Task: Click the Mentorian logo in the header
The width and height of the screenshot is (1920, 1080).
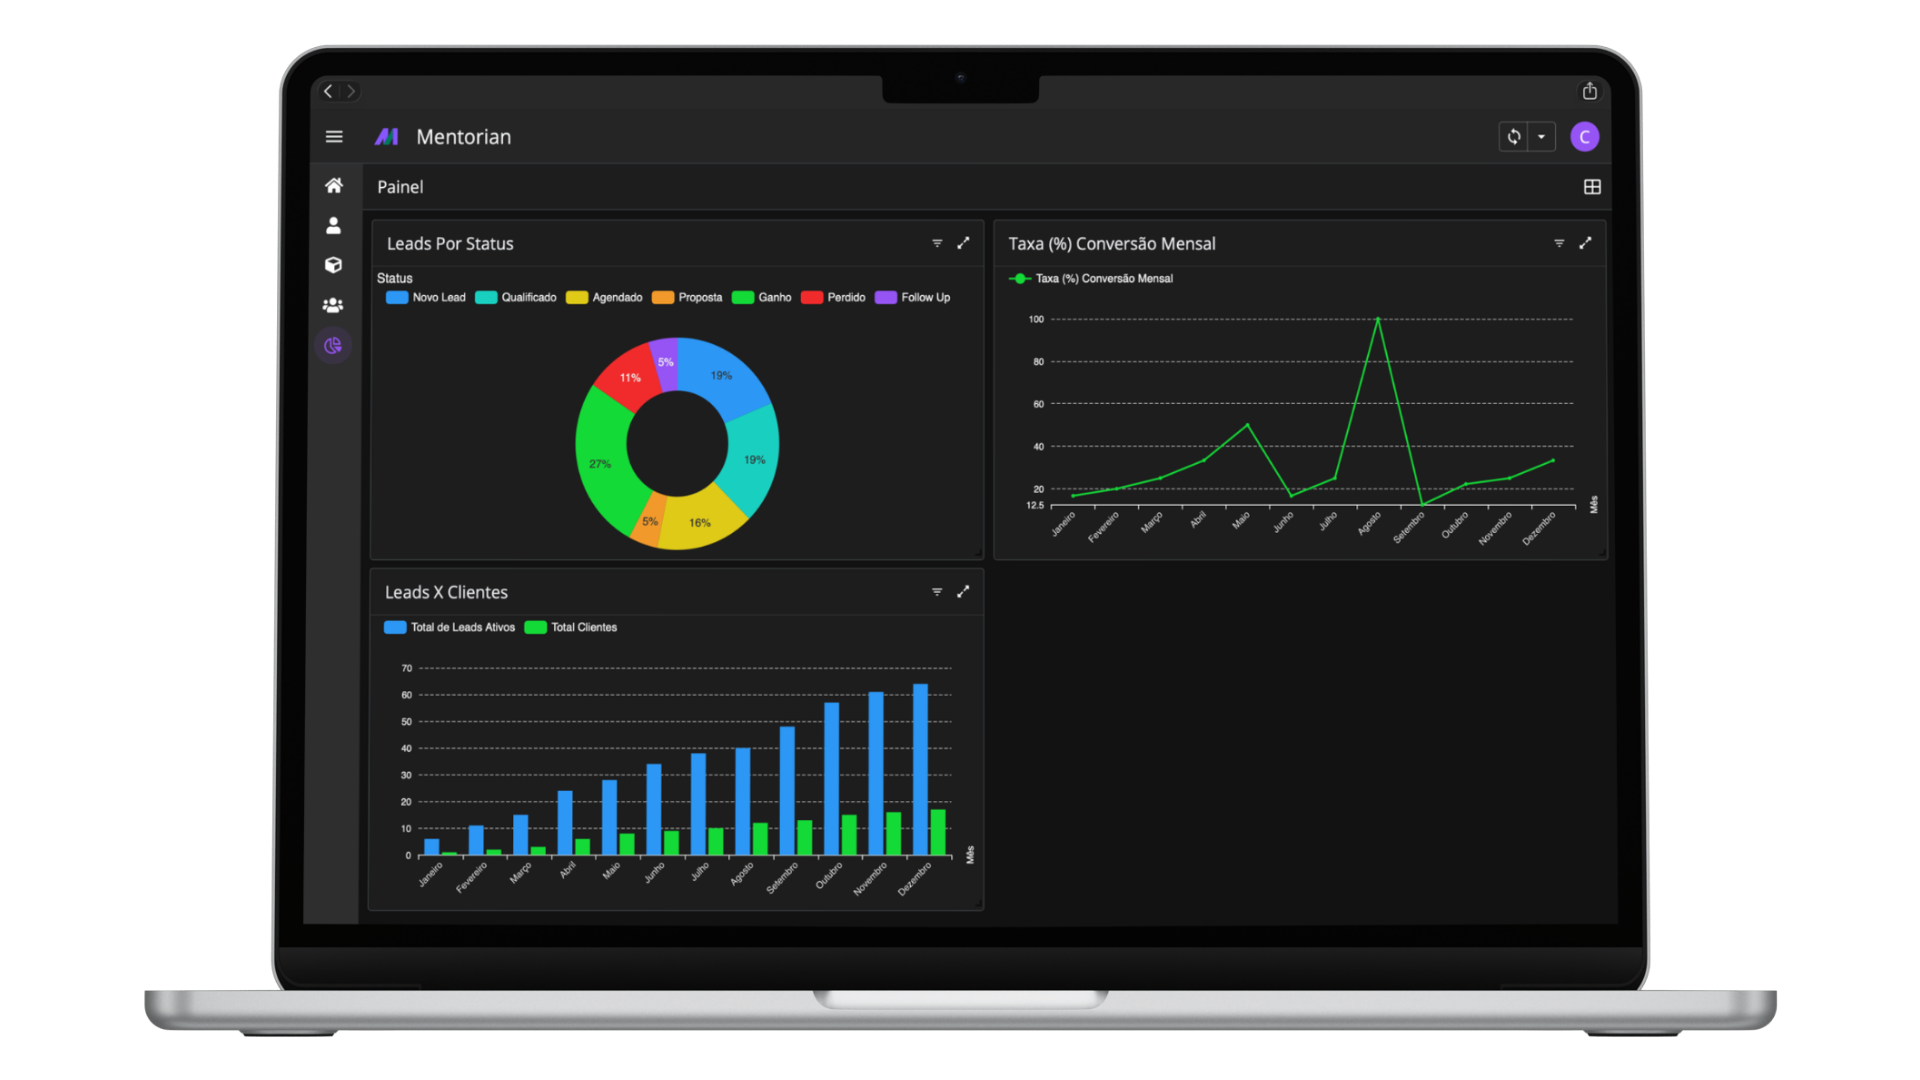Action: (x=387, y=137)
